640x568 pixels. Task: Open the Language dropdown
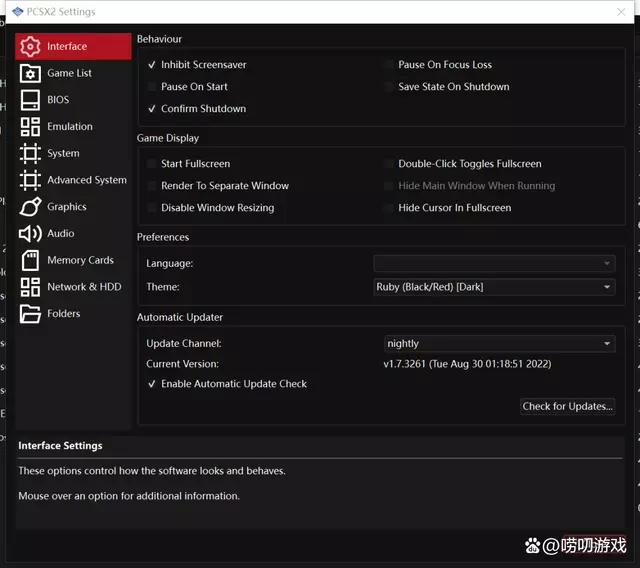pyautogui.click(x=494, y=264)
